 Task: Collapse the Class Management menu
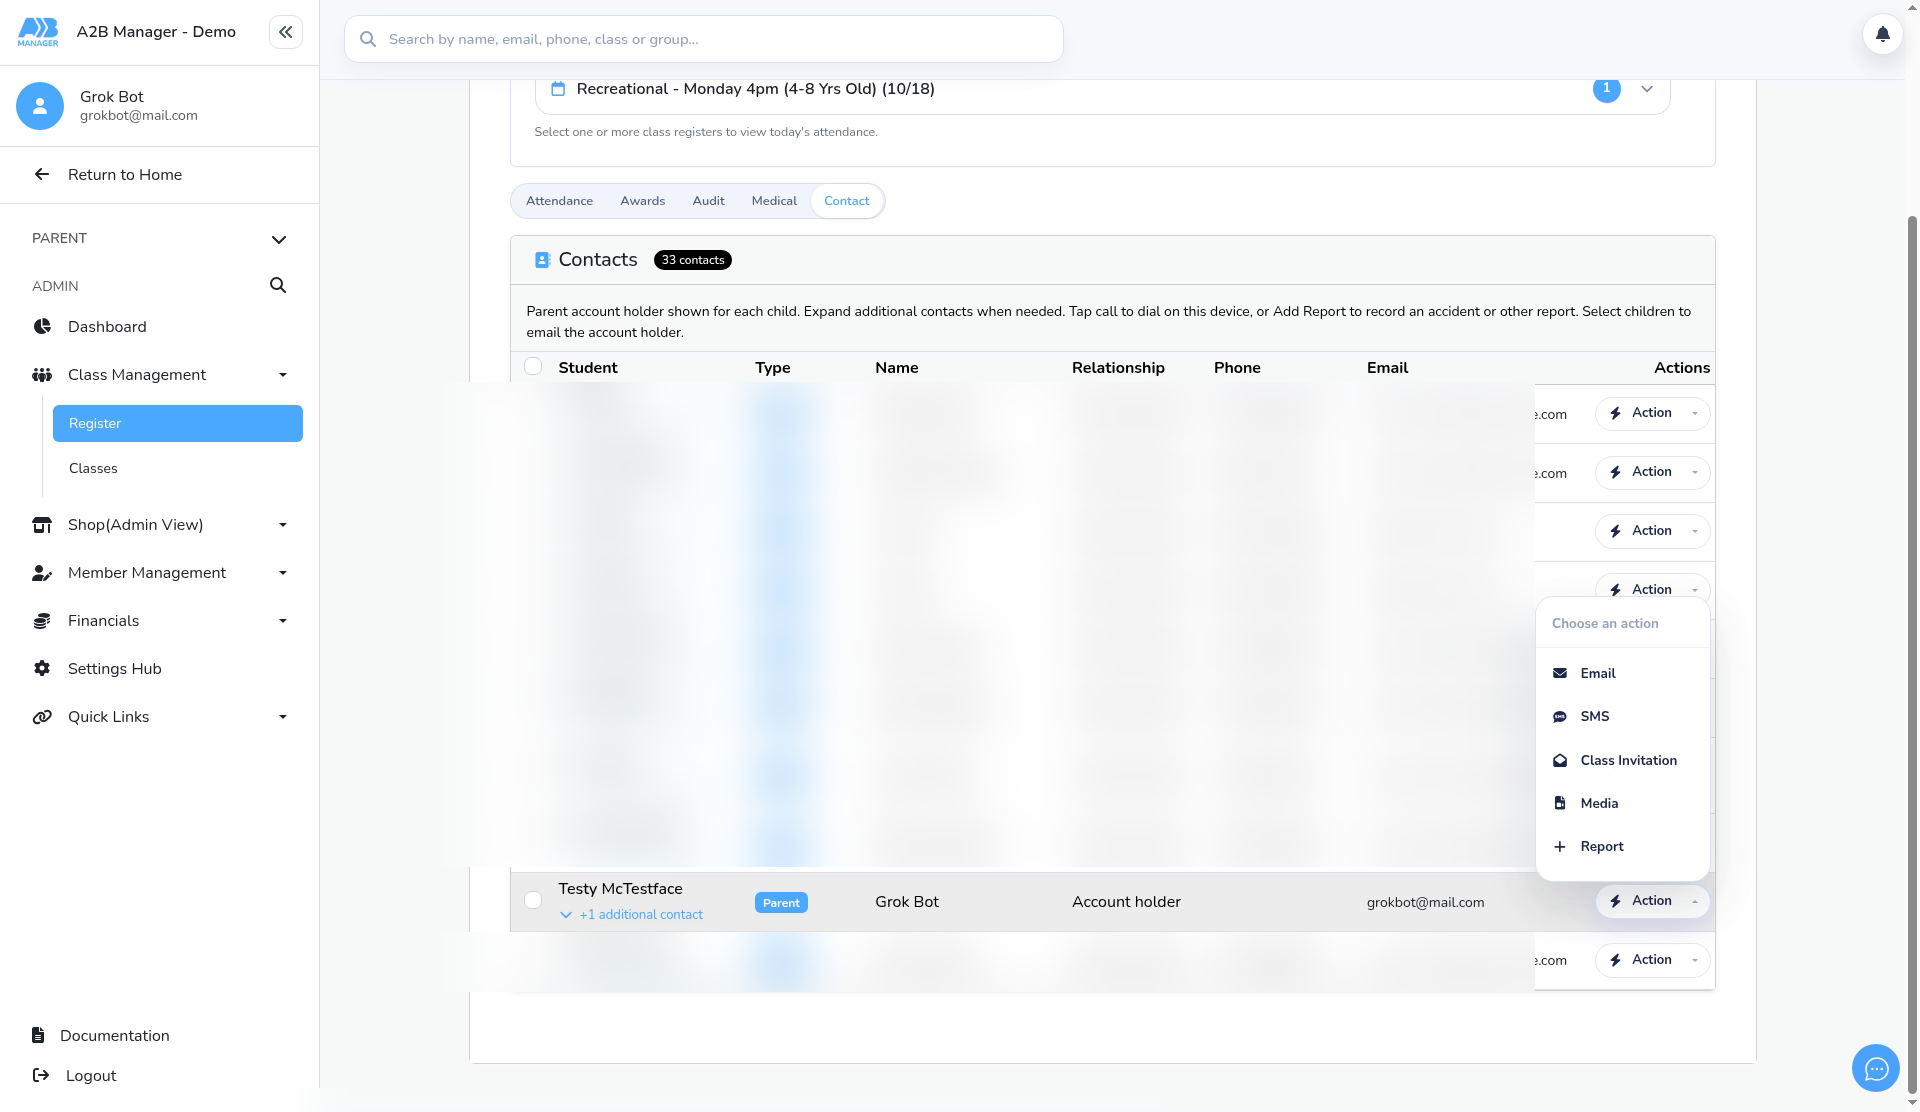(283, 375)
